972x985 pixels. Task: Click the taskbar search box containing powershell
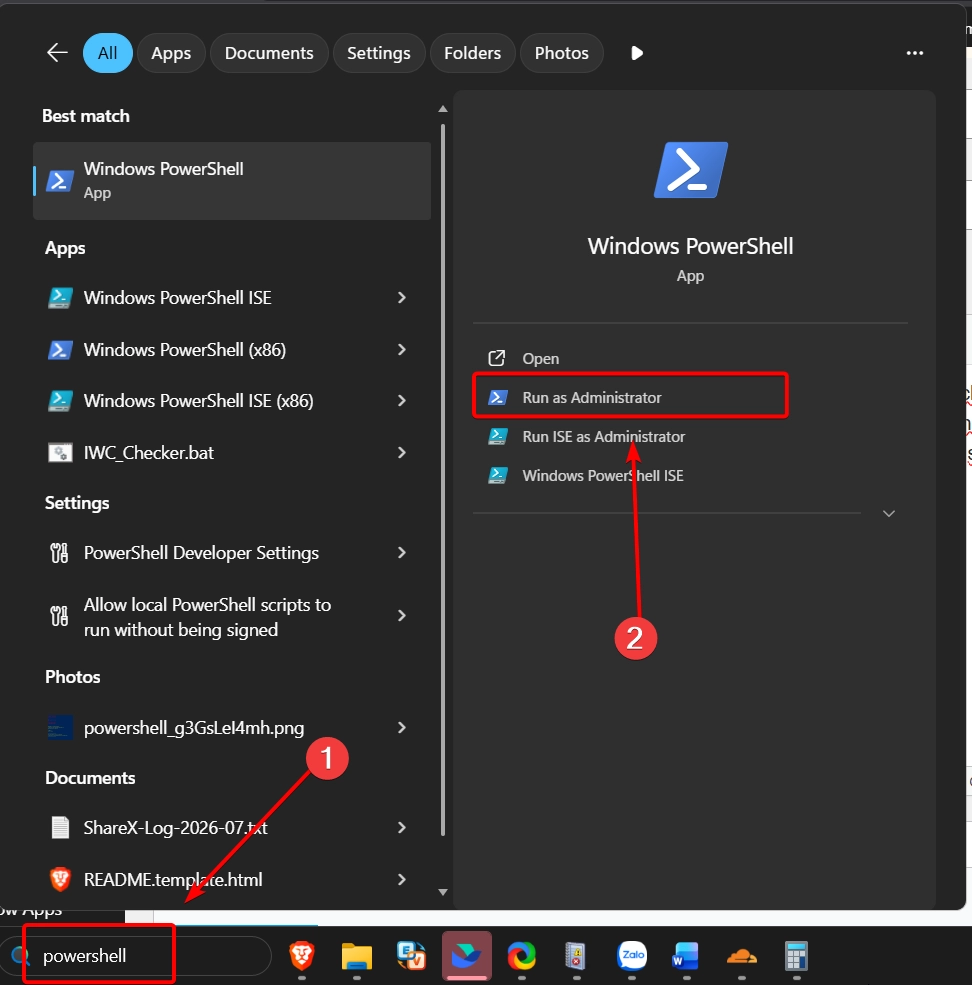[x=135, y=956]
